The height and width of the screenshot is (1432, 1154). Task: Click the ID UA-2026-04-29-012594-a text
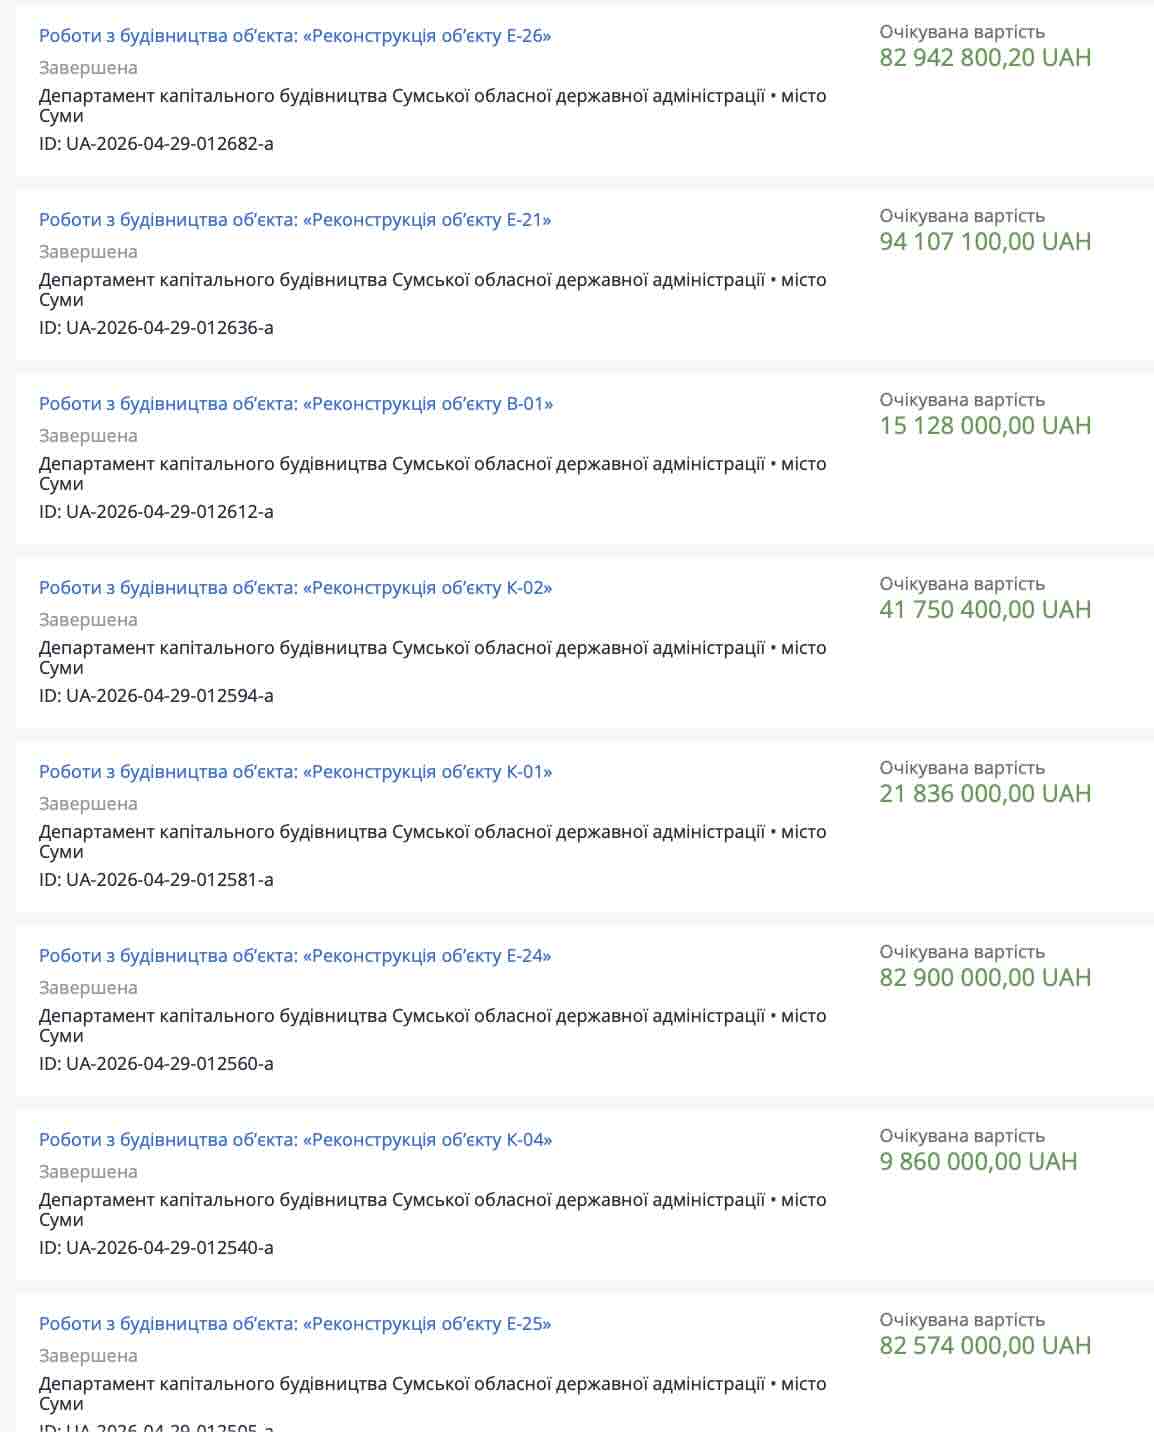(x=156, y=696)
